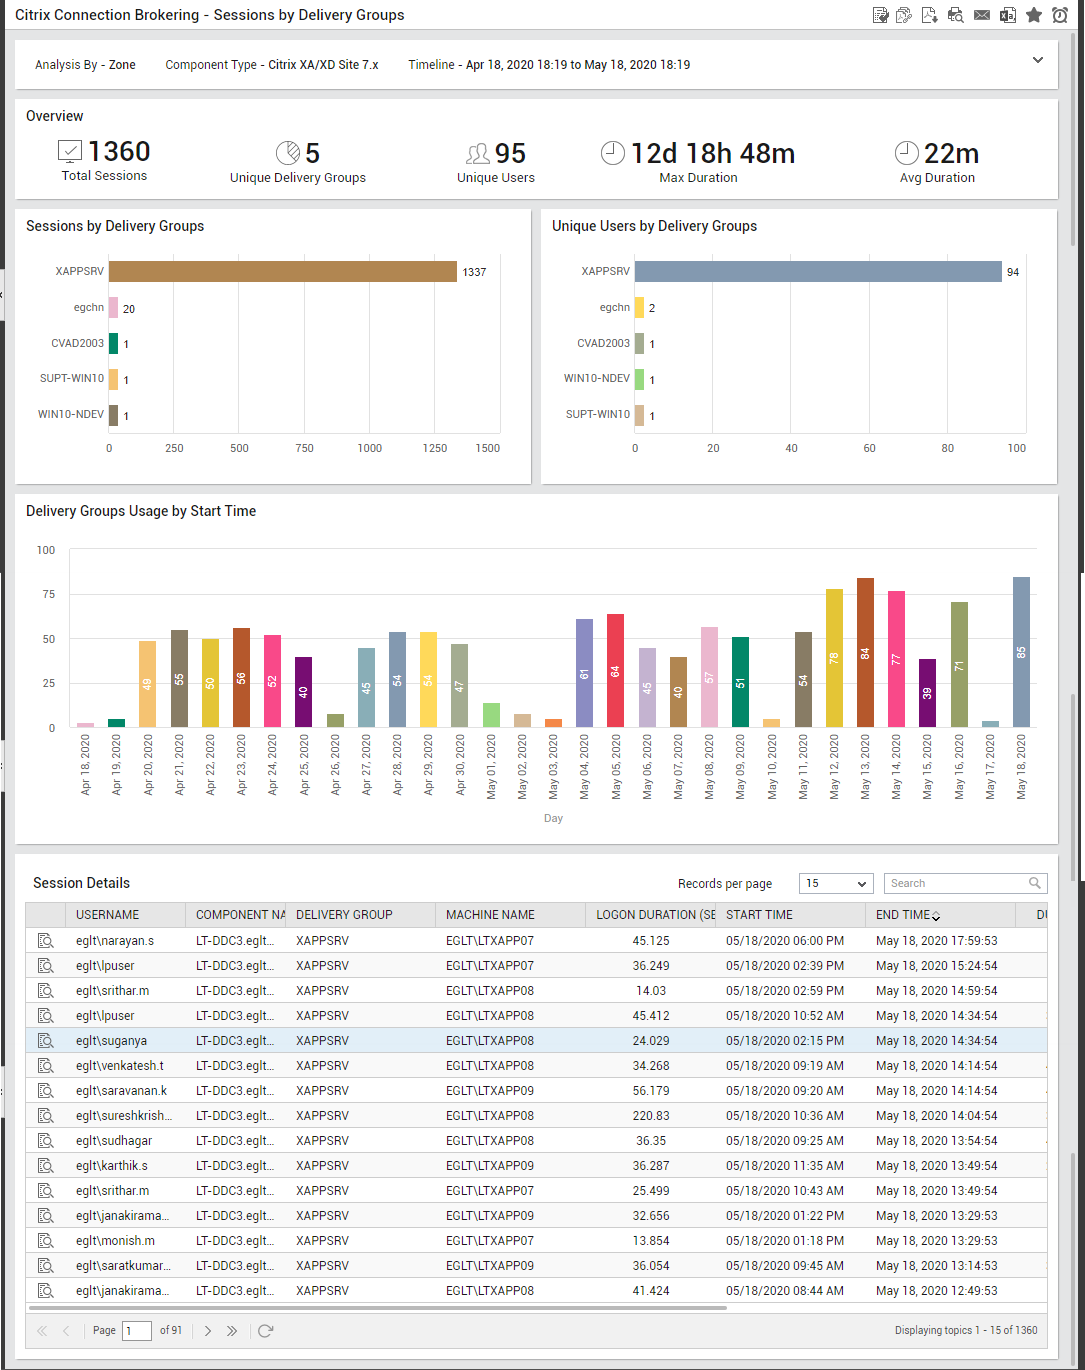
Task: Toggle END TIME sort arrow
Action: (936, 916)
